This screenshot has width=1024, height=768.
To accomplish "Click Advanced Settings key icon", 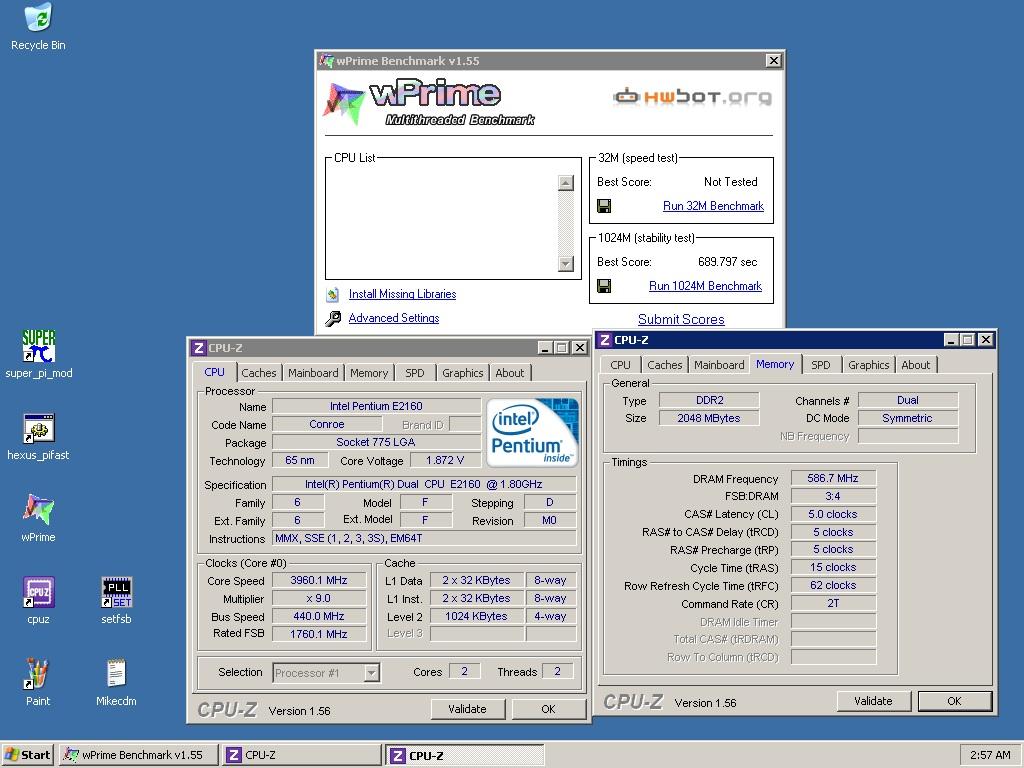I will coord(332,319).
